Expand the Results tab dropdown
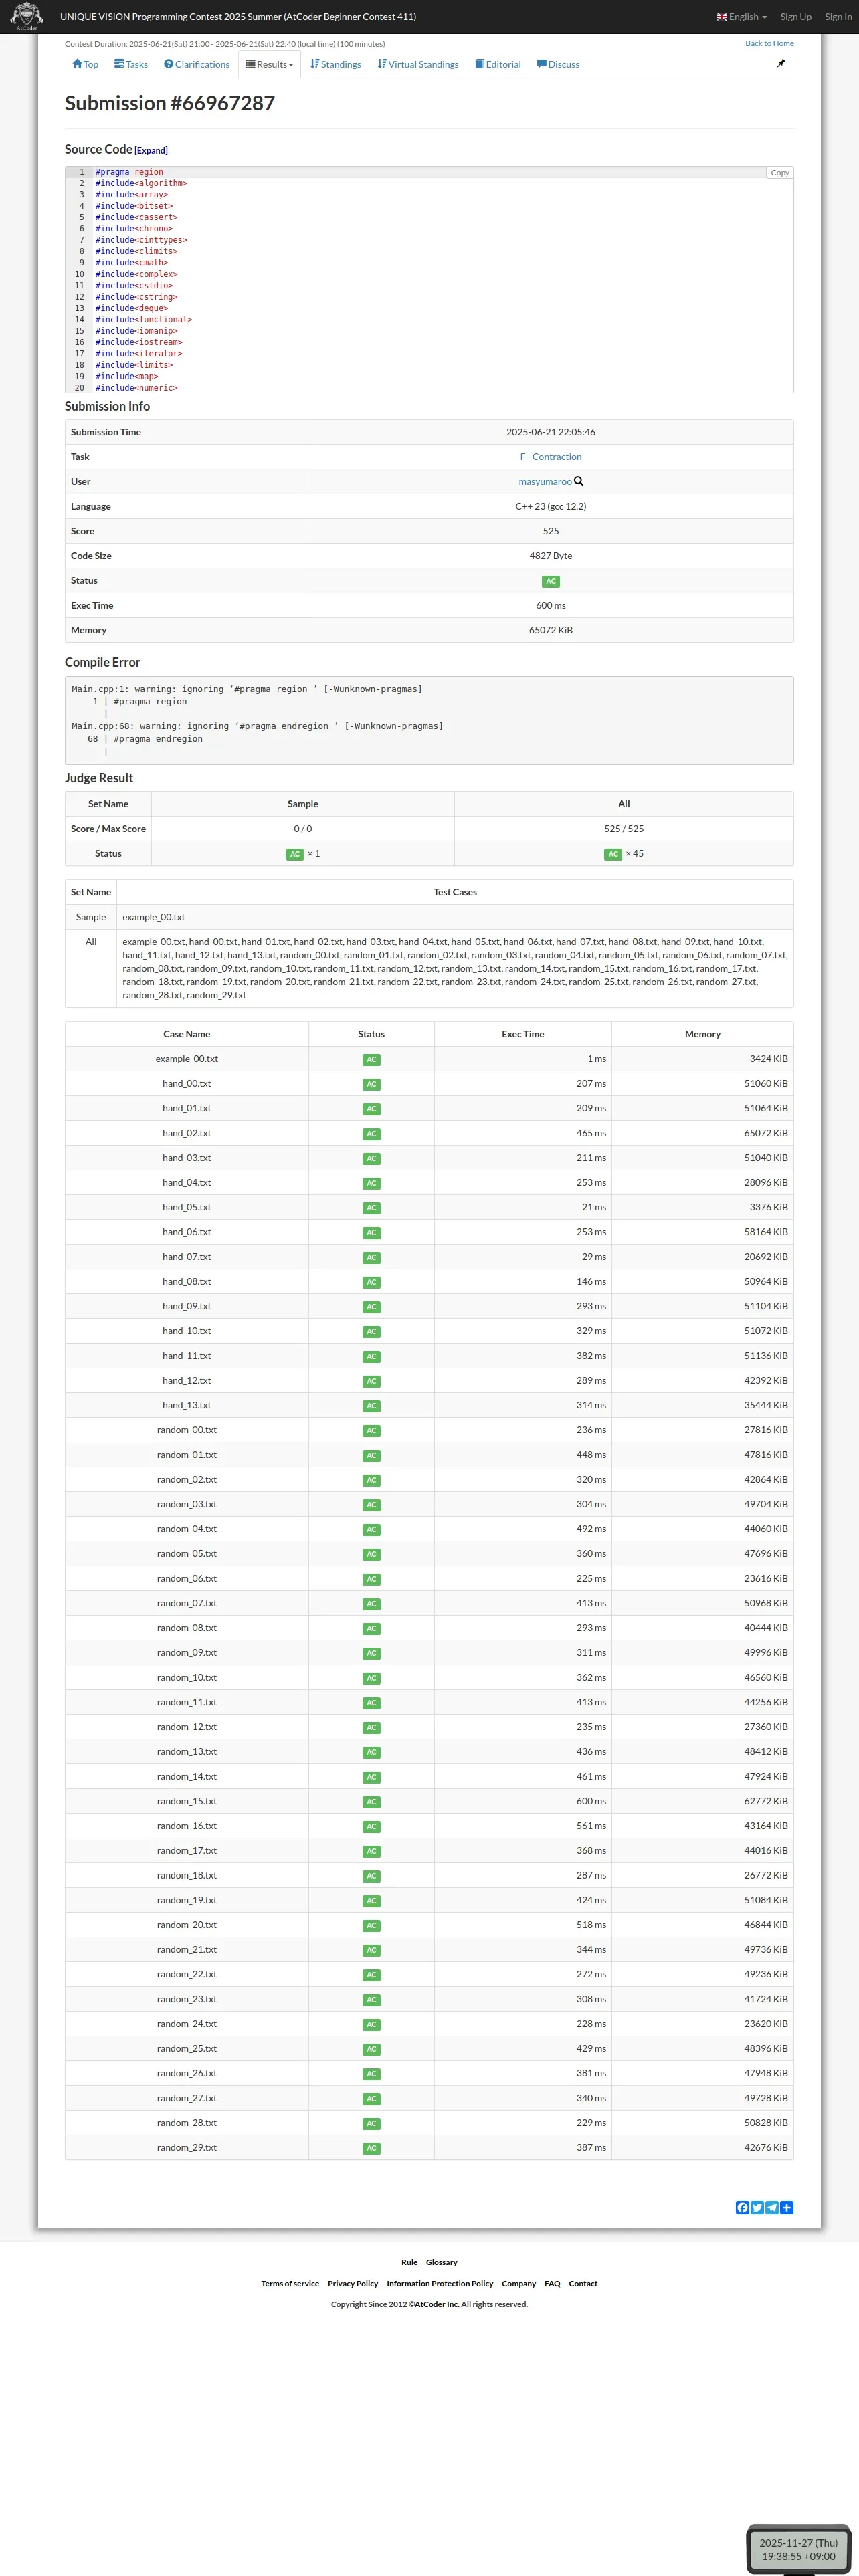The image size is (859, 2576). pos(270,64)
